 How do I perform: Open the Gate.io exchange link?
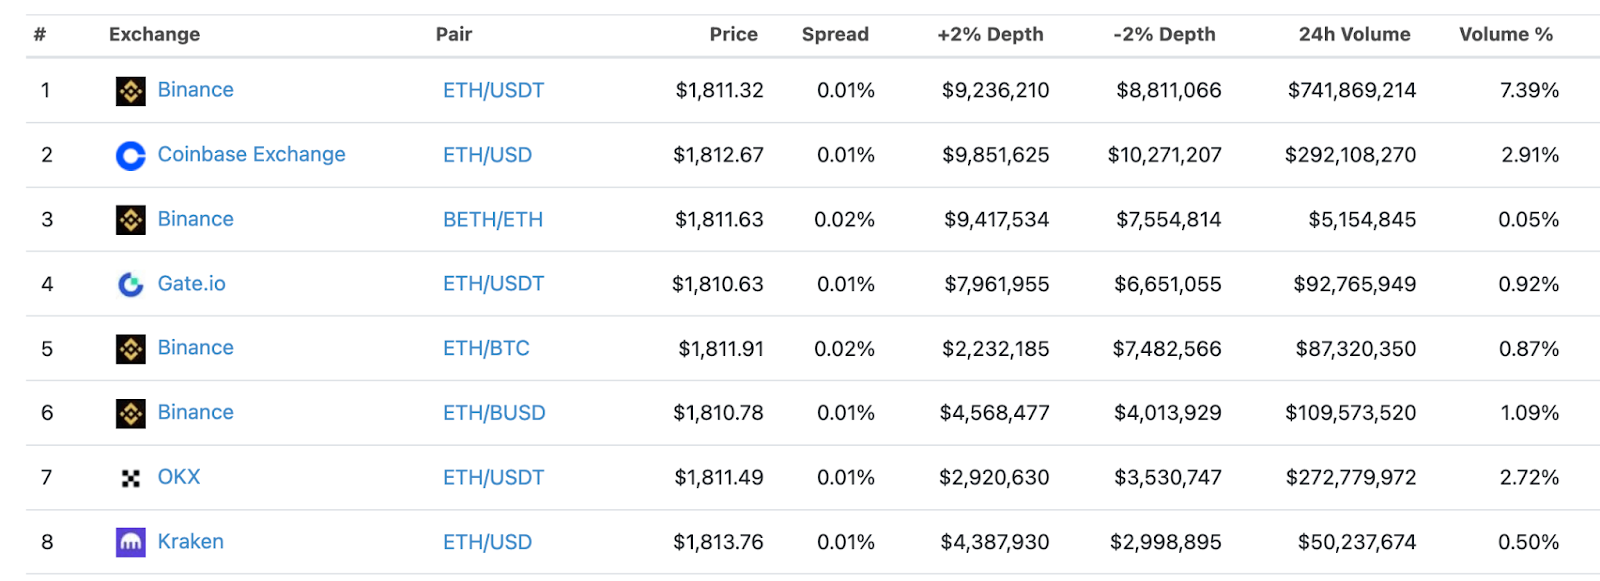pos(191,283)
